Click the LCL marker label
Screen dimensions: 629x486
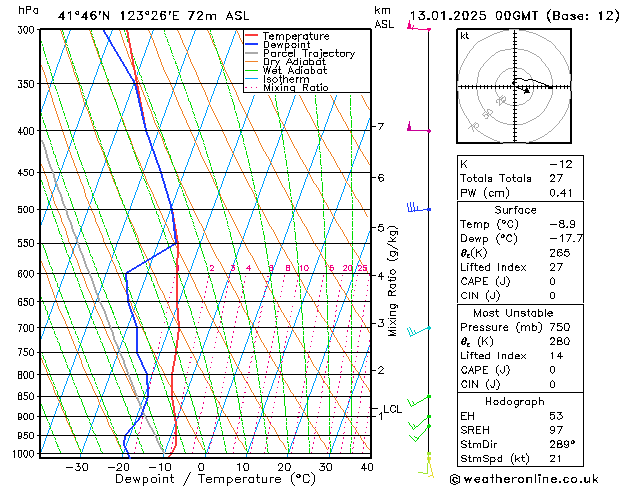tap(392, 409)
